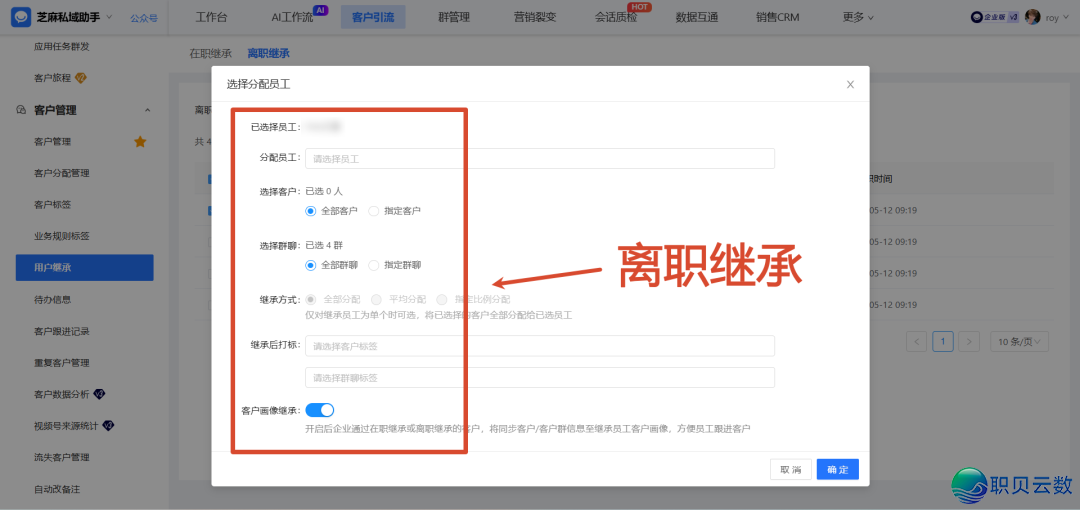Click the 芝麻私域助手 logo icon
Viewport: 1080px width, 510px height.
coord(21,17)
